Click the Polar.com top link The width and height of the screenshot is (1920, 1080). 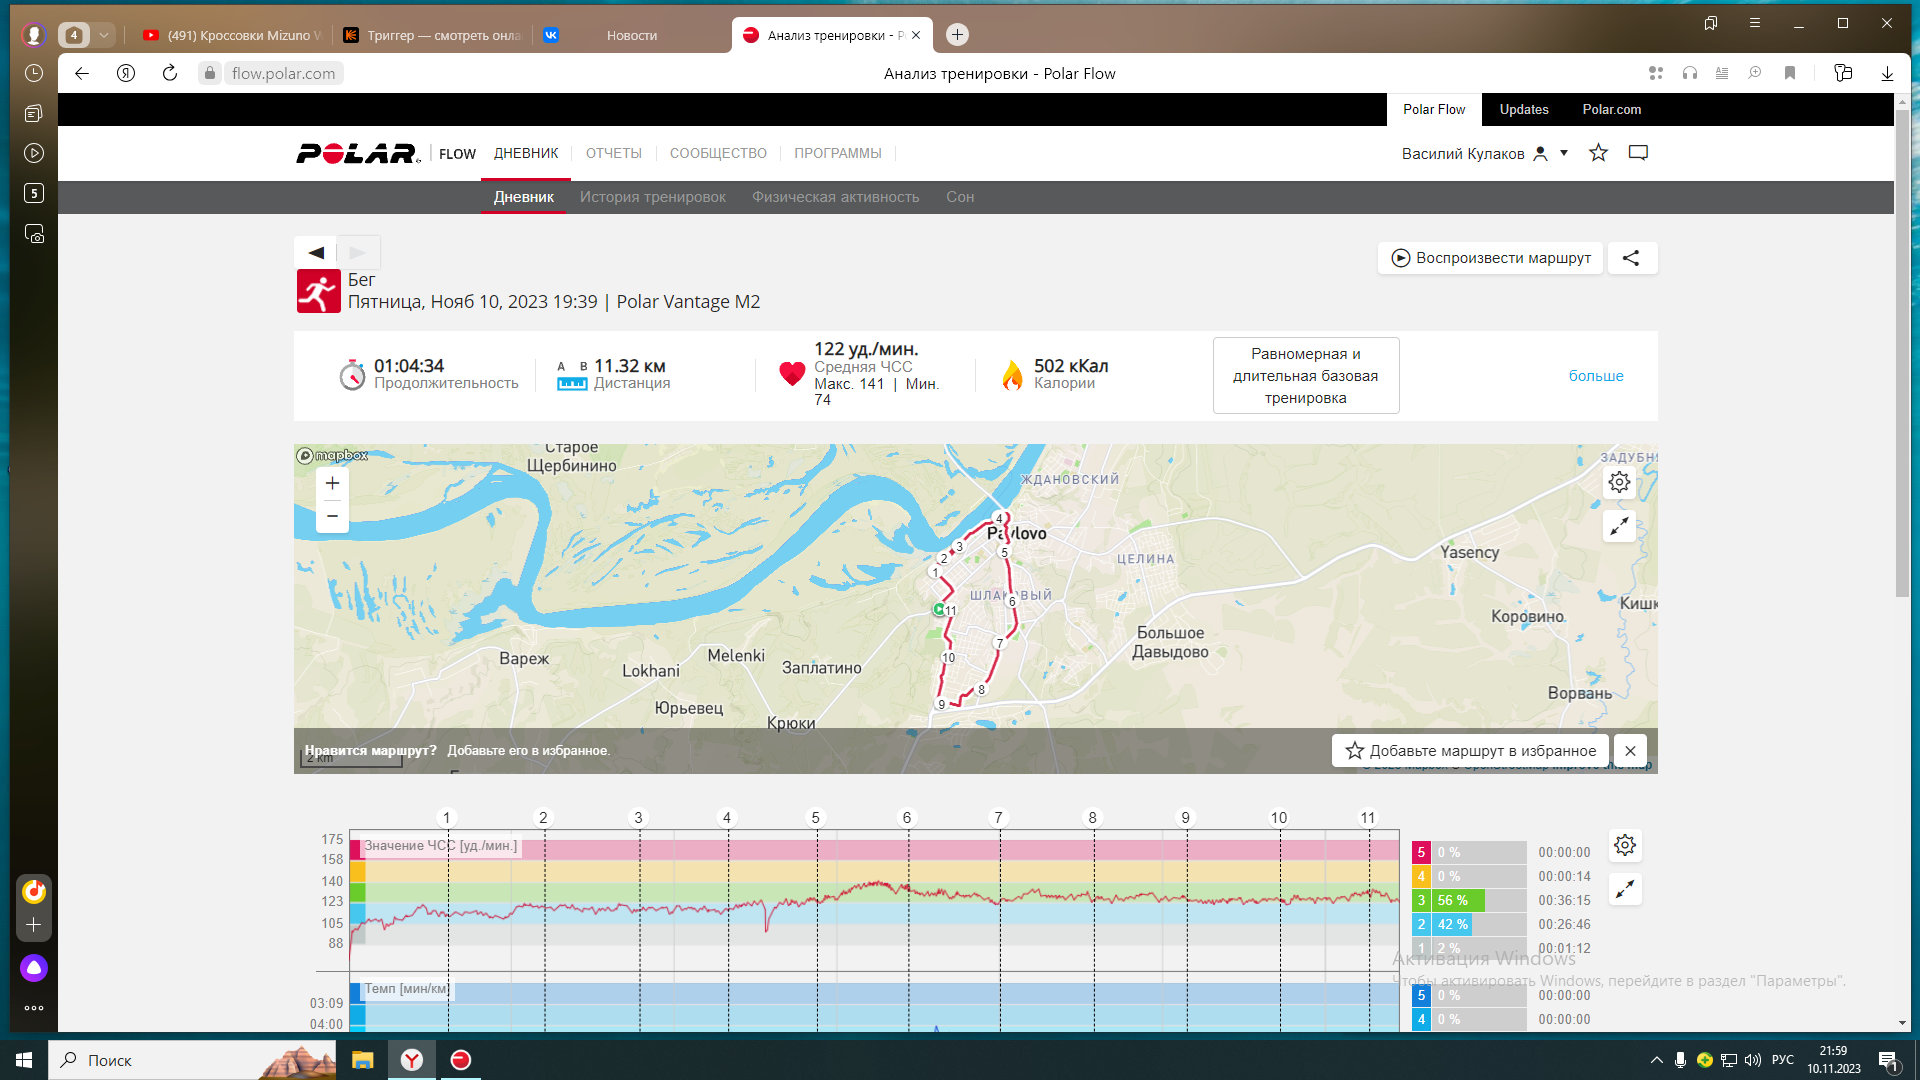point(1612,110)
